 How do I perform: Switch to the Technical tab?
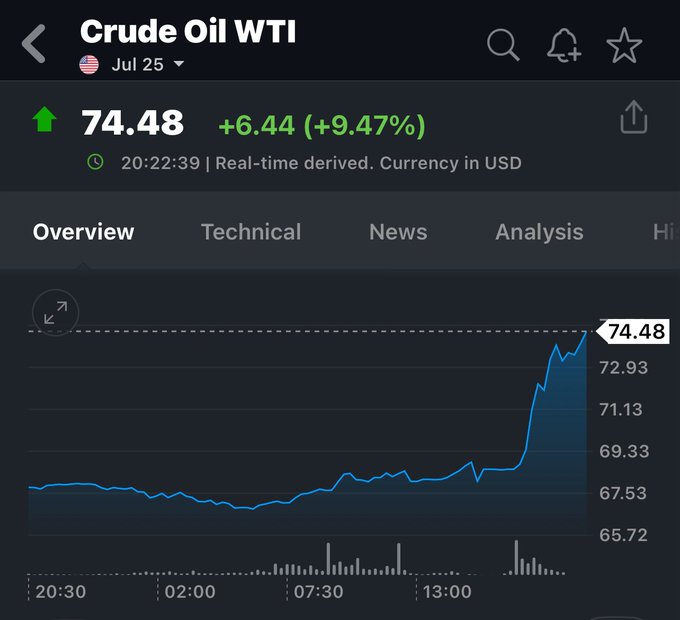[x=251, y=232]
